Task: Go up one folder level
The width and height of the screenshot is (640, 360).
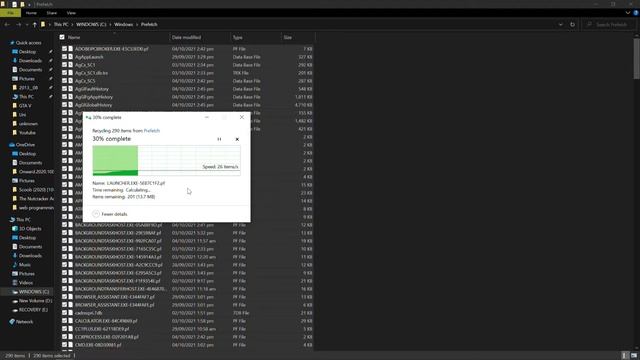Action: (x=34, y=24)
